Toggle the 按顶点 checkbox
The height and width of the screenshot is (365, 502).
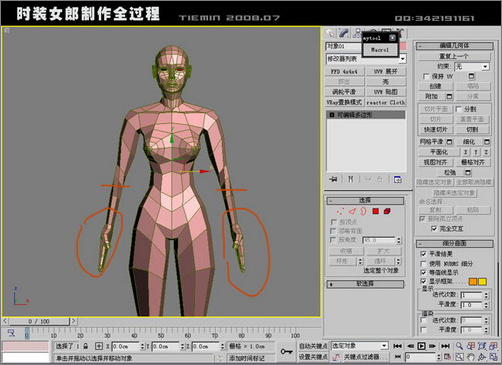(x=333, y=222)
